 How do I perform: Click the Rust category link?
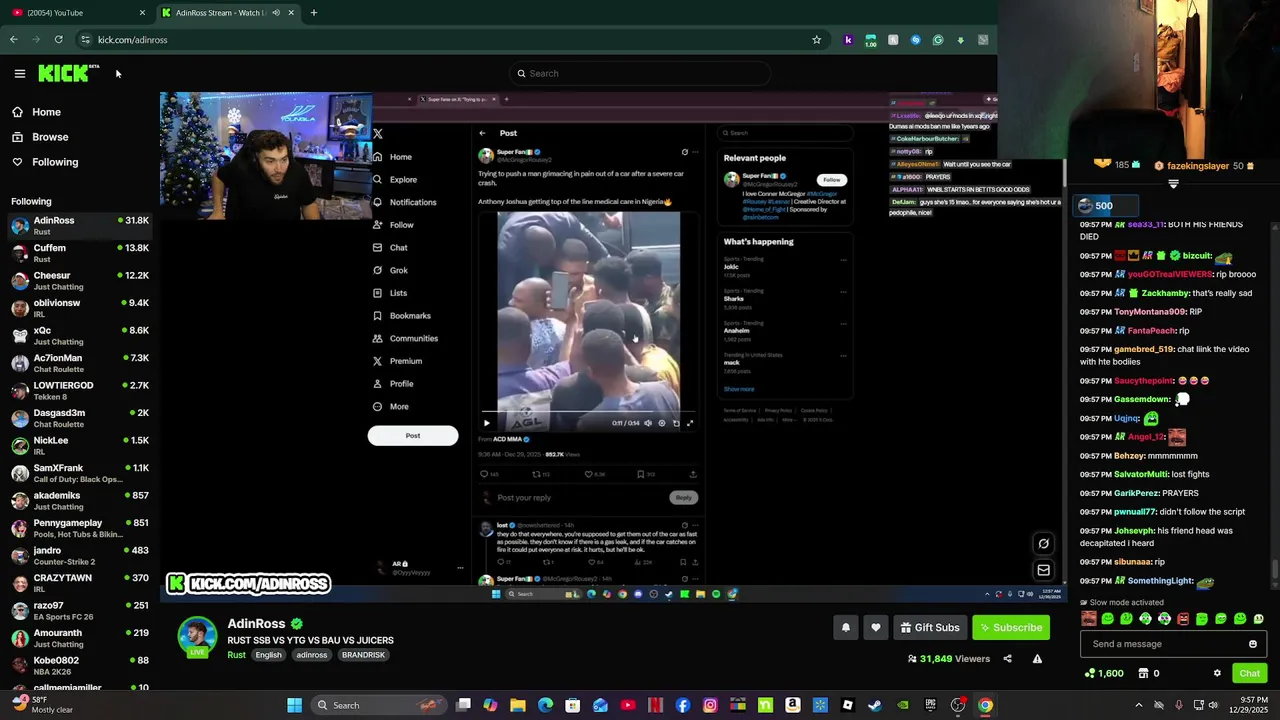point(236,655)
